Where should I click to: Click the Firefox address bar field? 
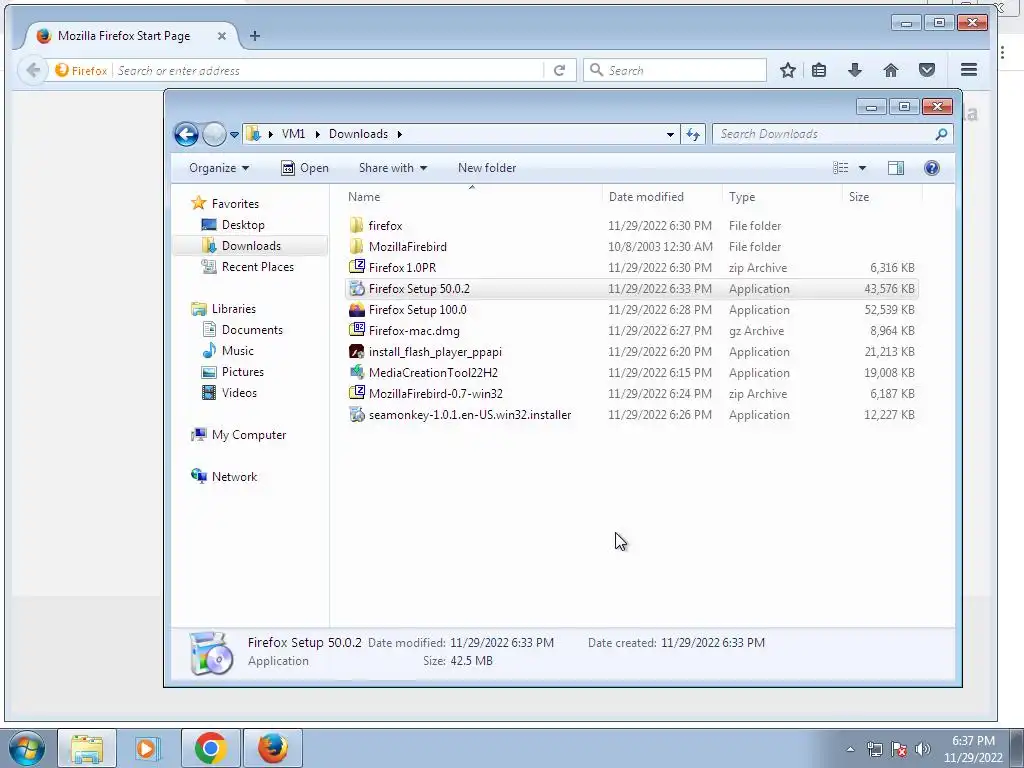tap(328, 71)
